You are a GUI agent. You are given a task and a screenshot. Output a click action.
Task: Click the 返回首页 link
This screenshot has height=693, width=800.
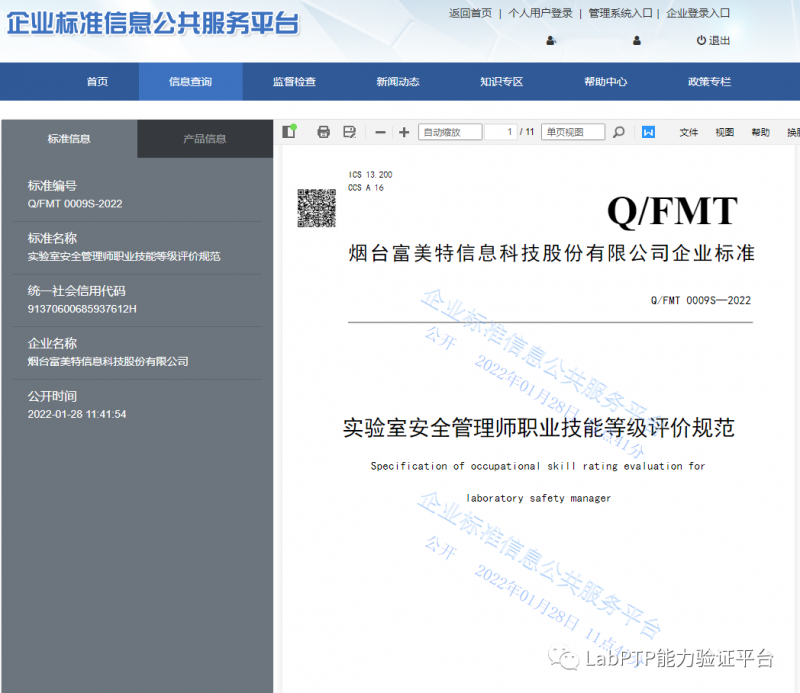[x=470, y=13]
